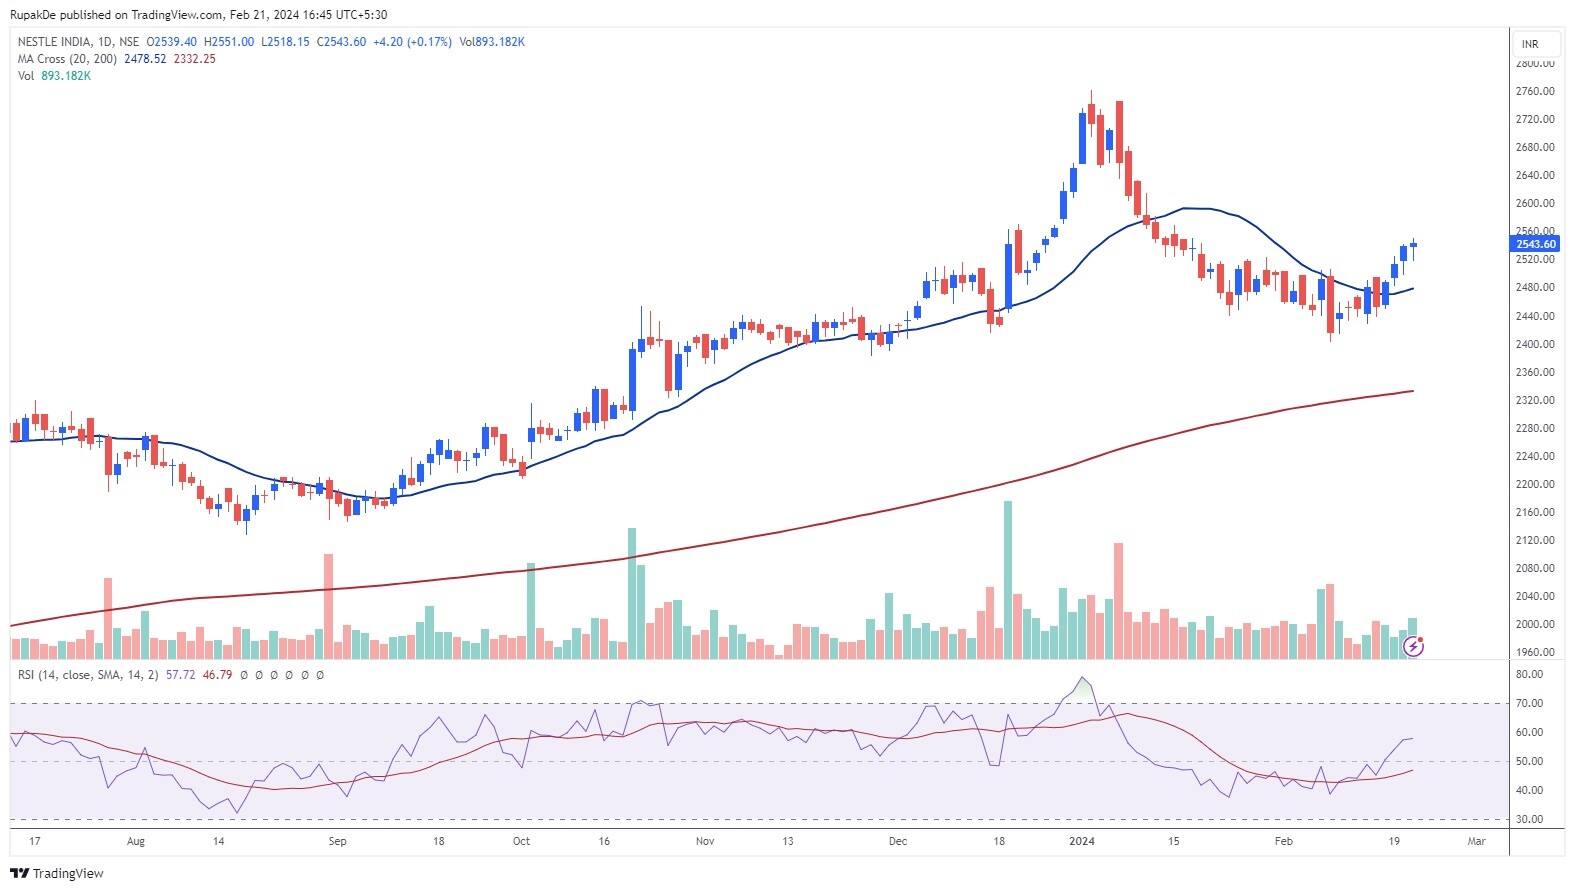The height and width of the screenshot is (891, 1575).
Task: Click the 20 MA value 2478.52
Action: pyautogui.click(x=145, y=59)
